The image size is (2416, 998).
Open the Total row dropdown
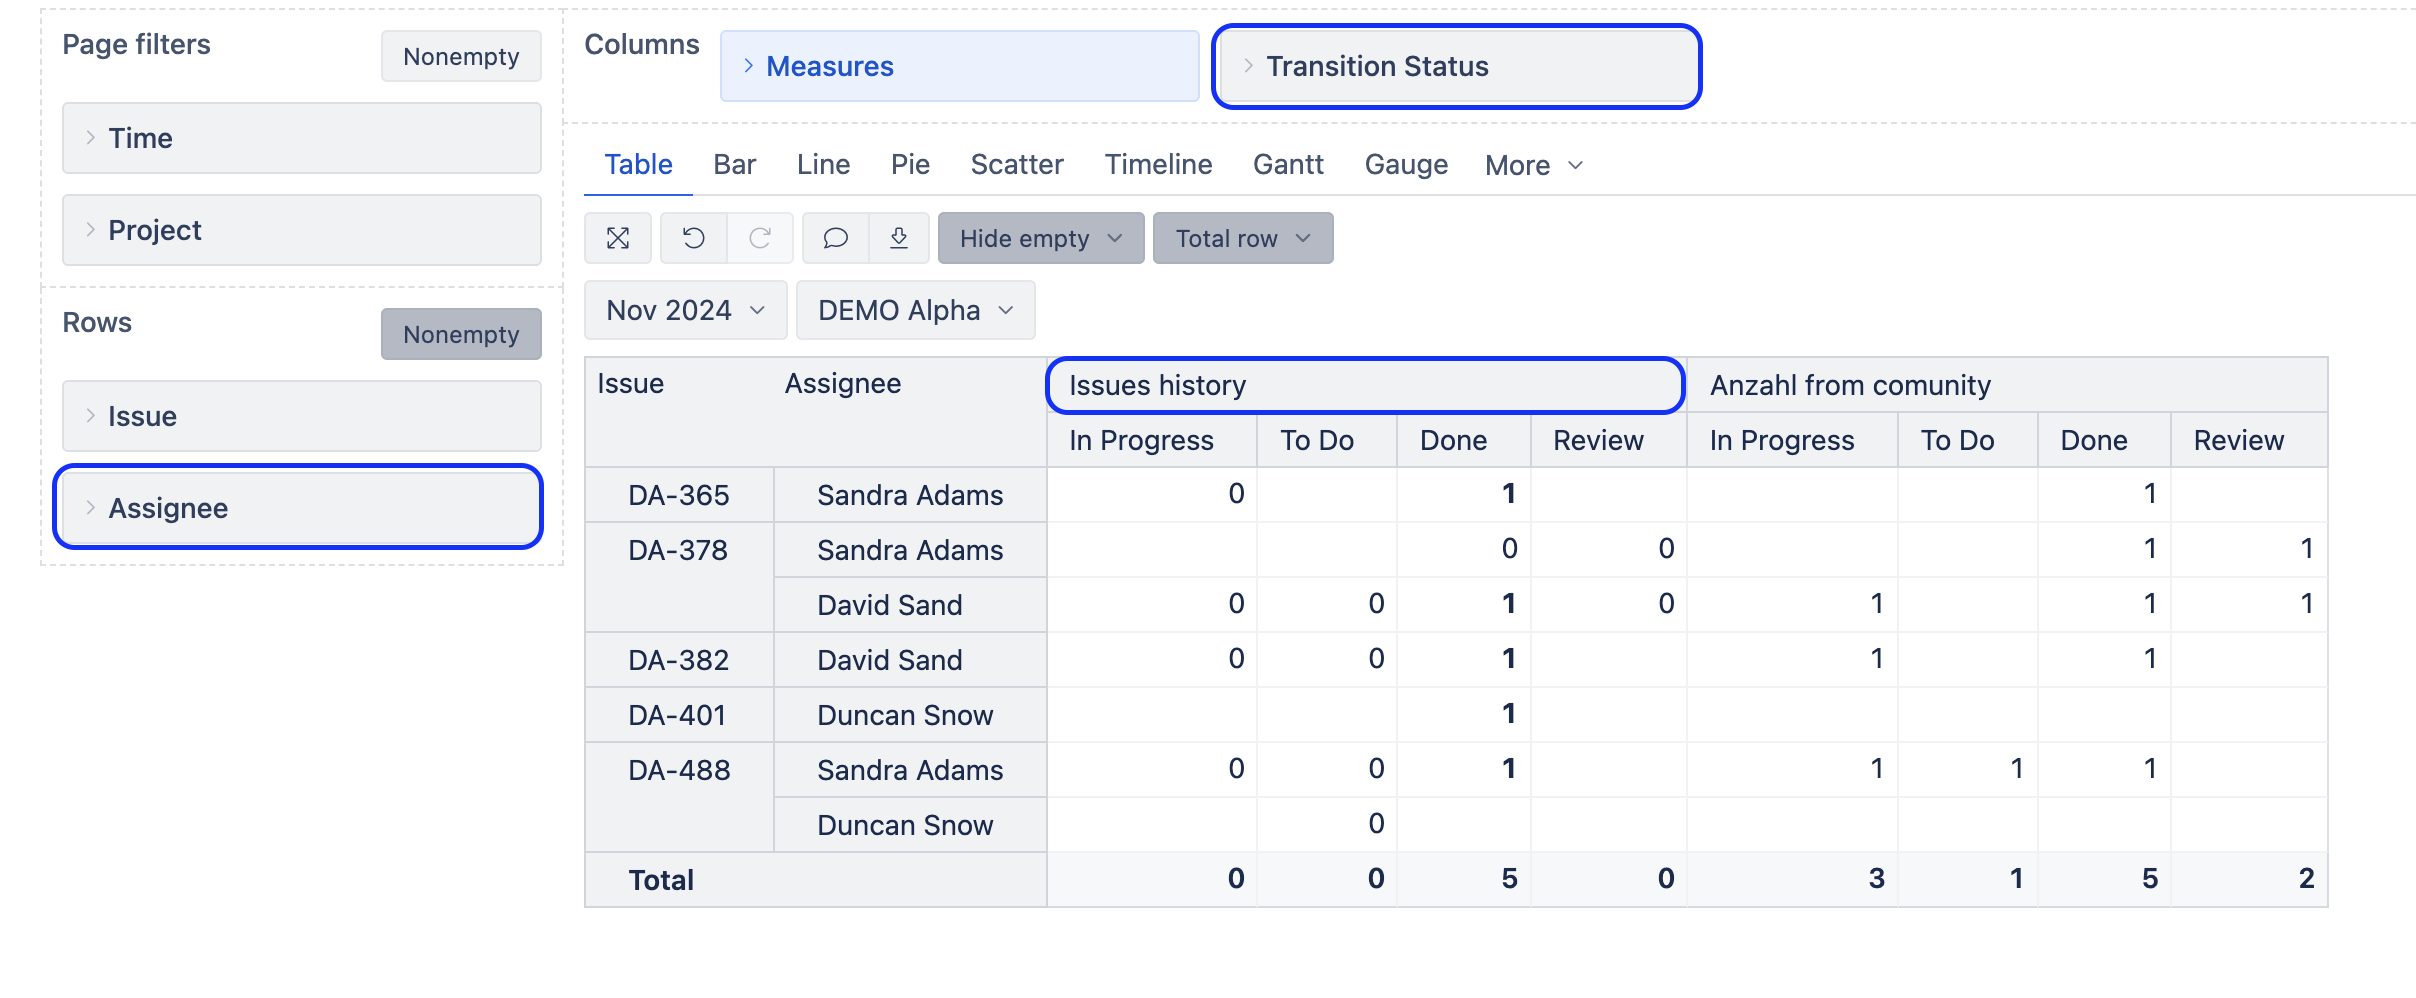1242,239
